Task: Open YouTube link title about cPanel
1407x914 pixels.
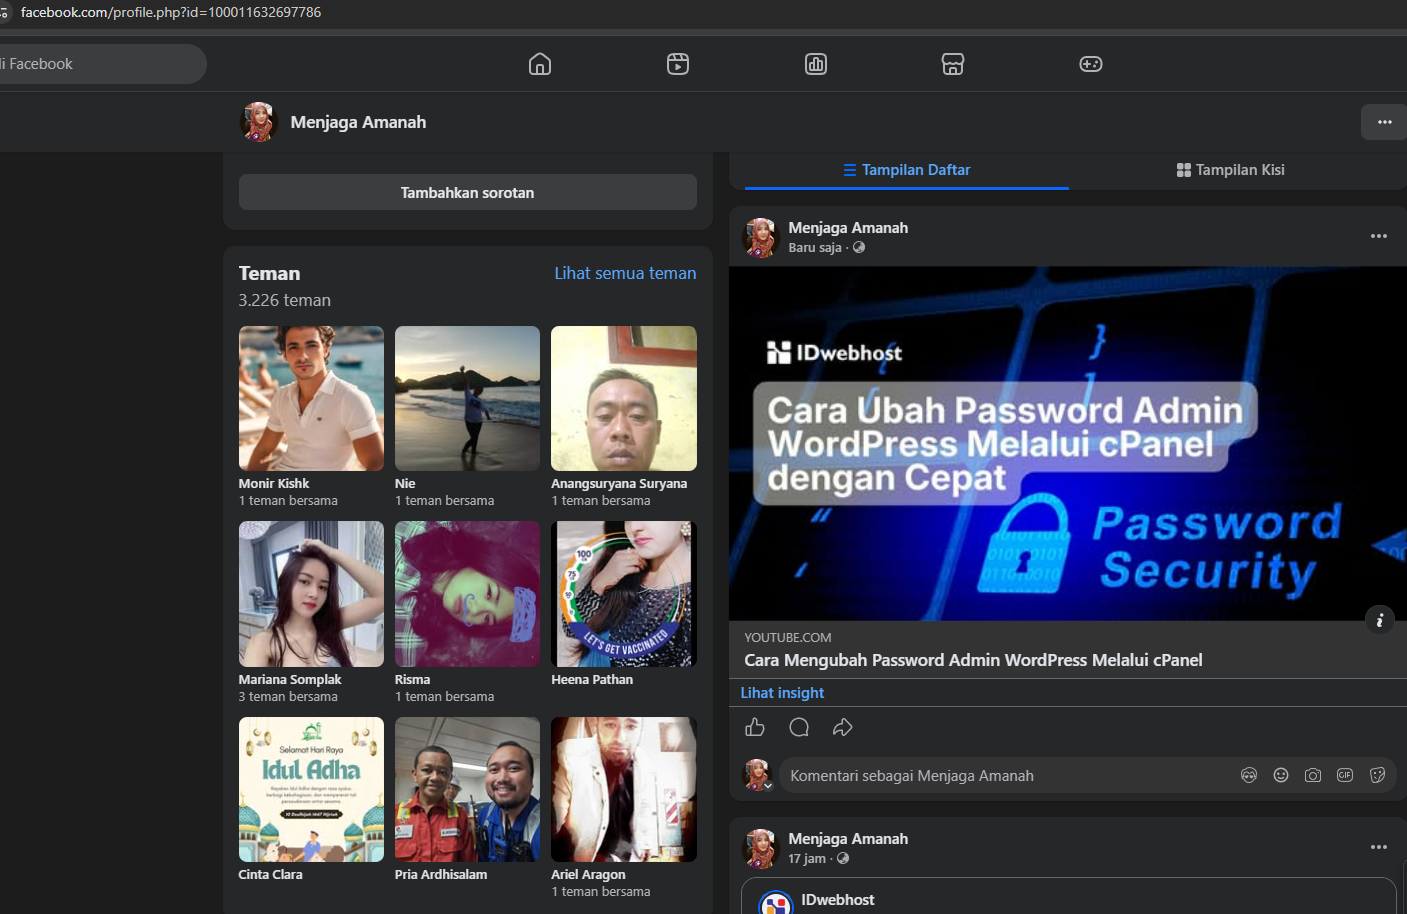Action: click(x=973, y=660)
